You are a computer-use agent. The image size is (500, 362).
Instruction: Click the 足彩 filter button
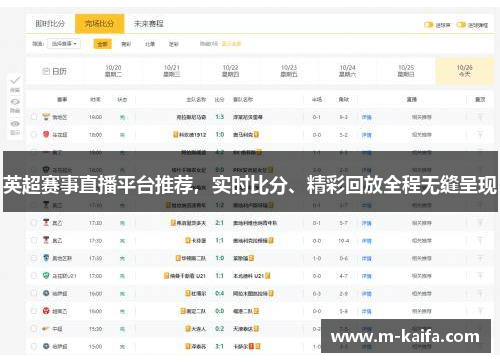[174, 44]
